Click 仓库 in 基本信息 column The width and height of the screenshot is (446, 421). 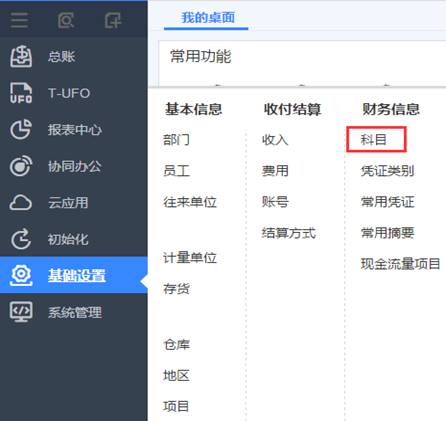pos(176,345)
